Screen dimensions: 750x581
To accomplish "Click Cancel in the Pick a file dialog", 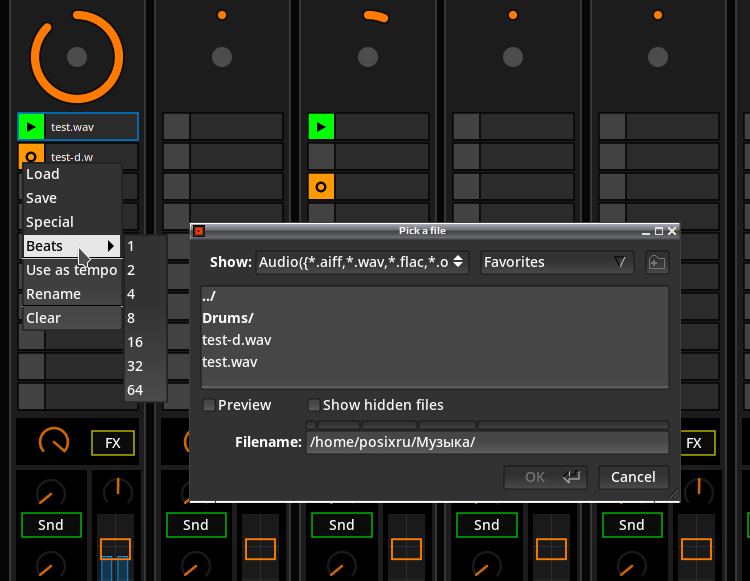I will tap(633, 477).
